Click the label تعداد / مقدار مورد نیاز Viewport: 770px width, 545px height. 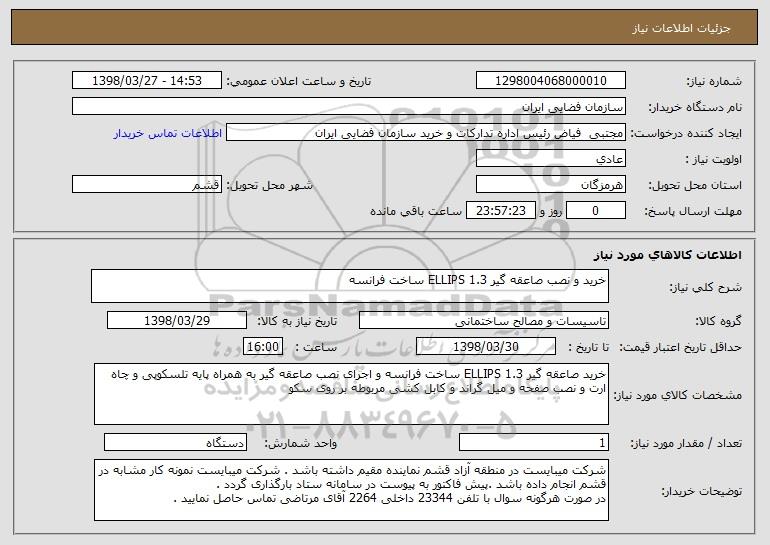[x=686, y=444]
